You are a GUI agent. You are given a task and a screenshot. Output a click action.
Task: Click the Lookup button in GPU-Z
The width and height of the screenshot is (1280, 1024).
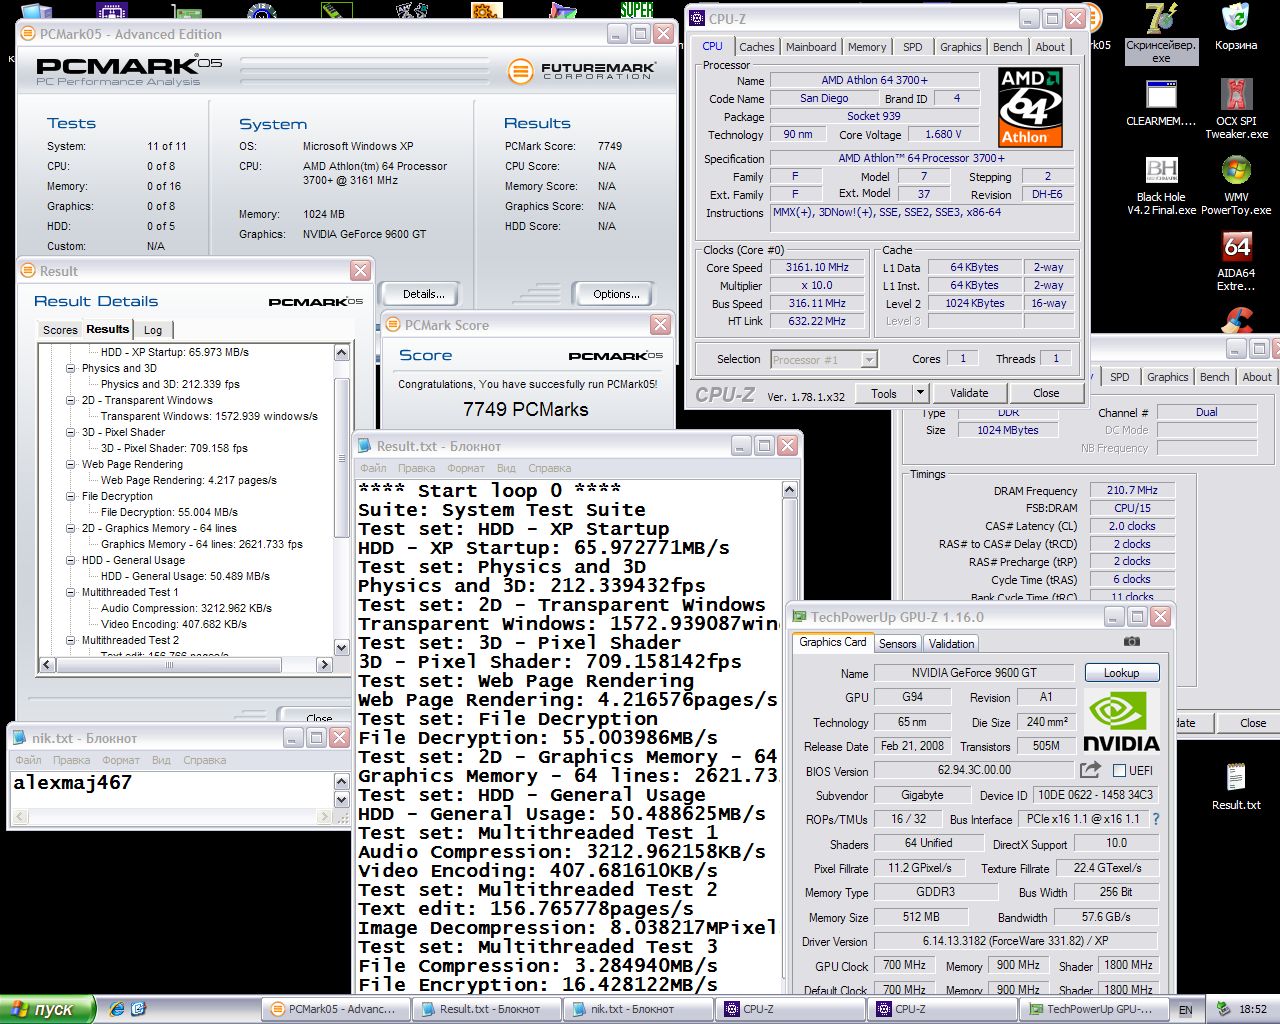1121,673
